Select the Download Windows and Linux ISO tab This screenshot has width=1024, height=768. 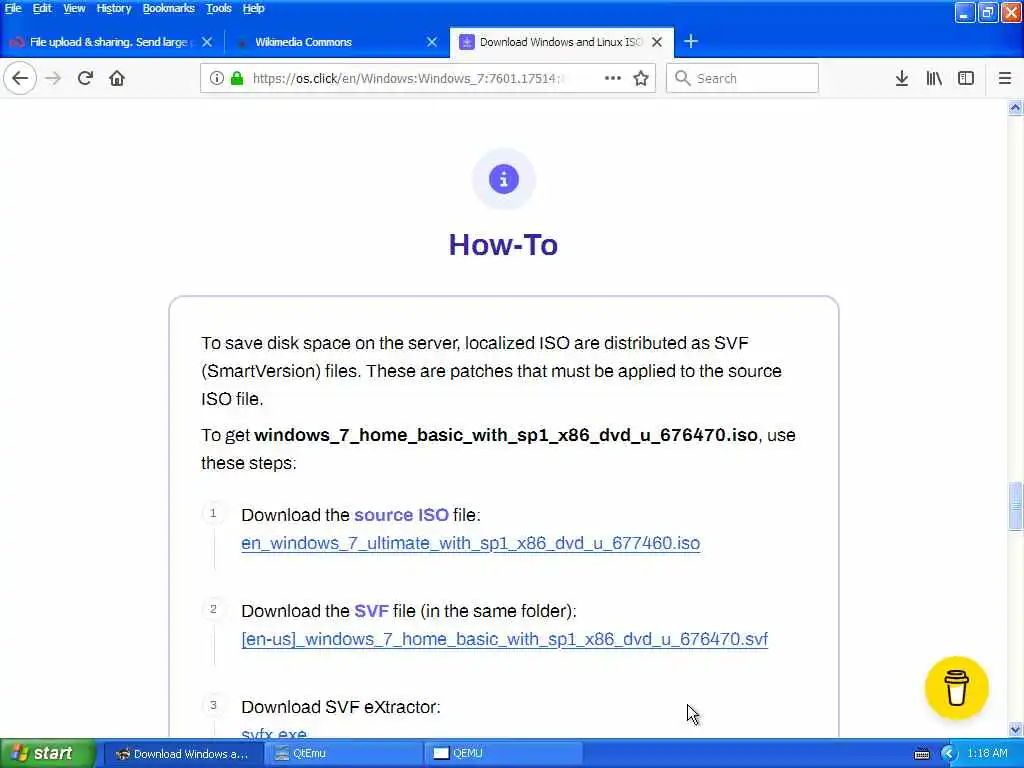[x=562, y=42]
